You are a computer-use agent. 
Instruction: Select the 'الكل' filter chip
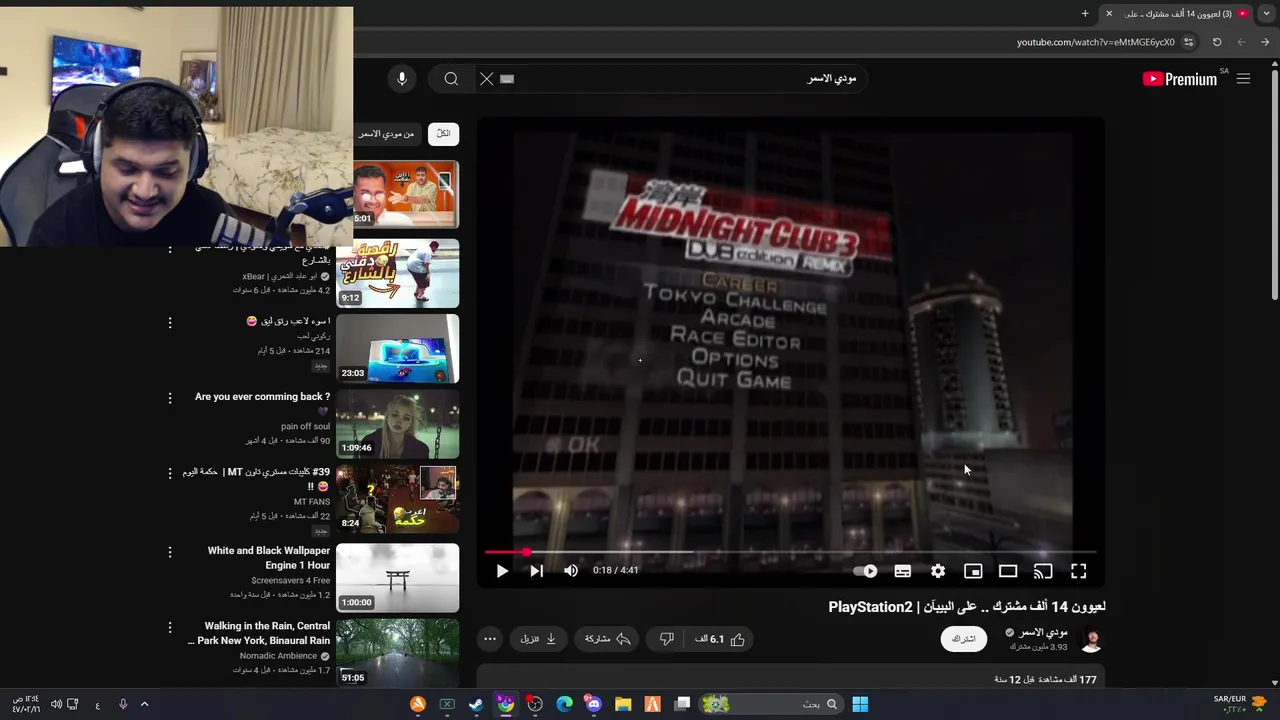pos(443,133)
